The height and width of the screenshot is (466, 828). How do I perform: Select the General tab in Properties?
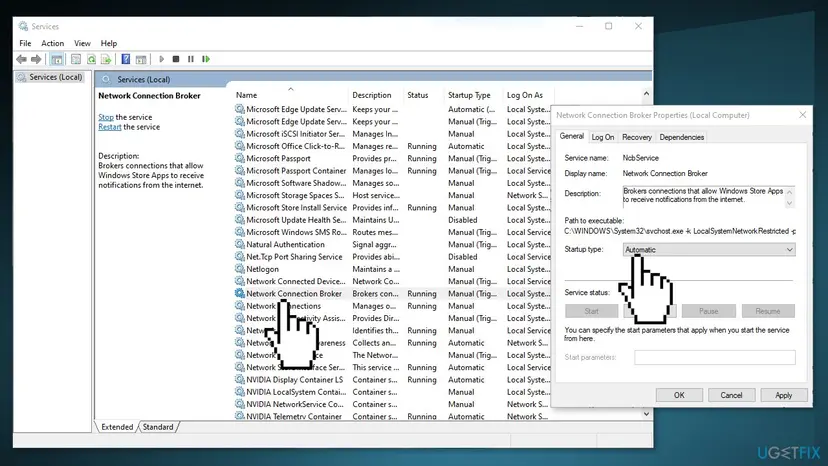tap(571, 136)
